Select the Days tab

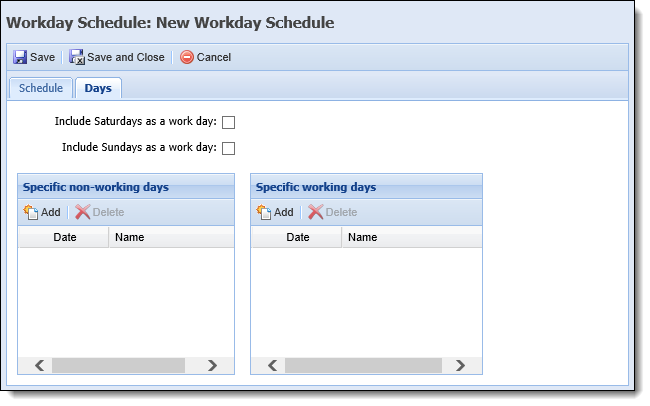[98, 88]
